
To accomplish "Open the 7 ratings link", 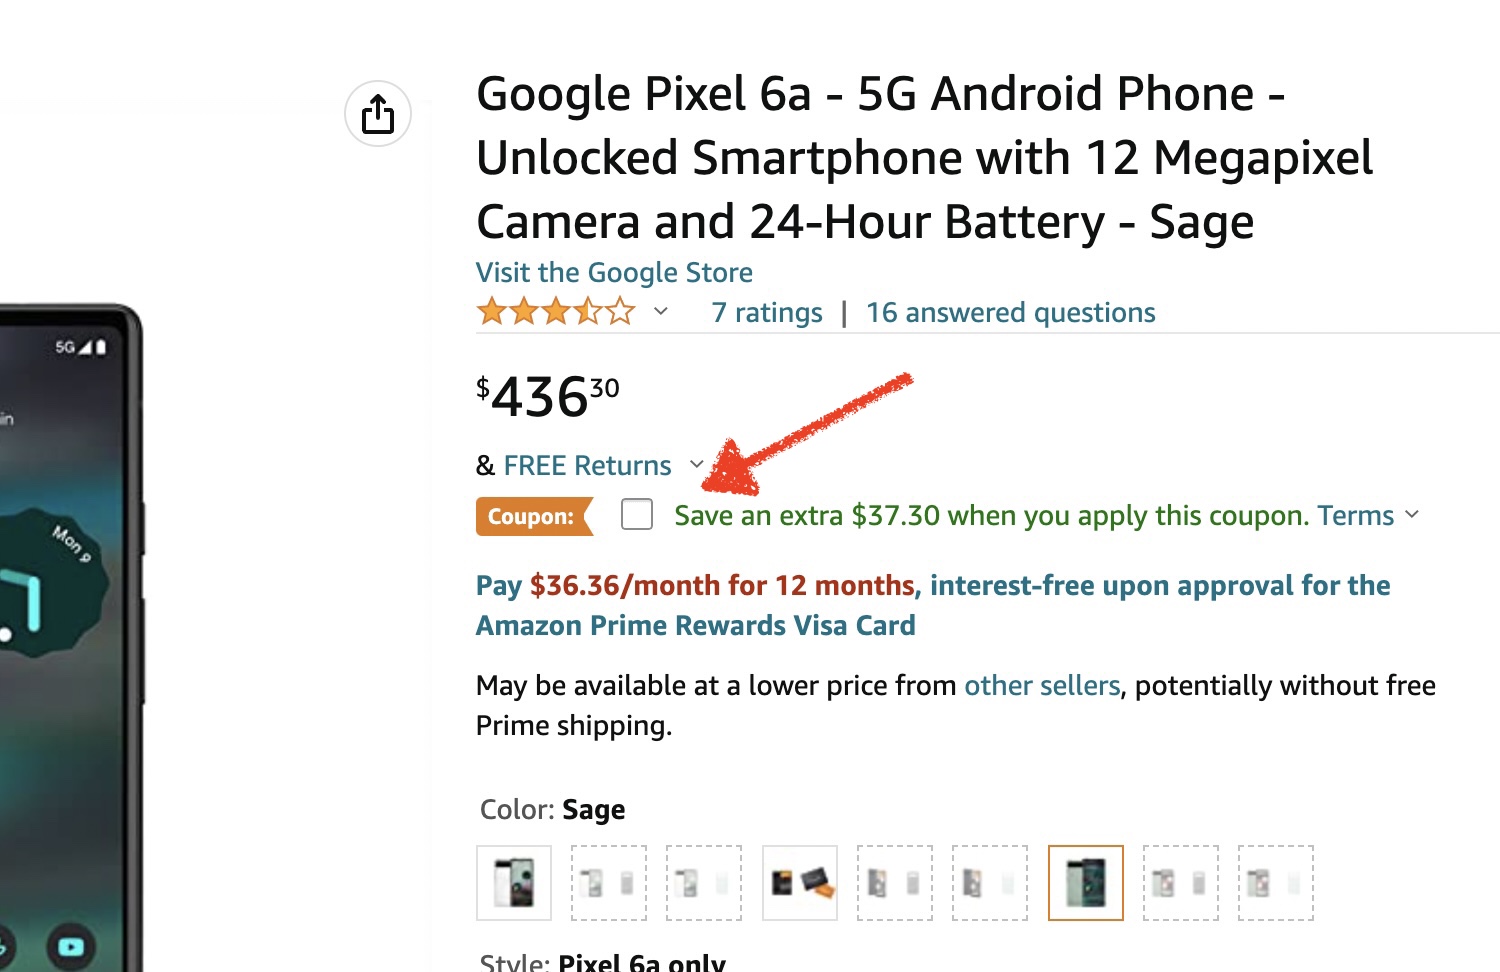I will coord(767,313).
